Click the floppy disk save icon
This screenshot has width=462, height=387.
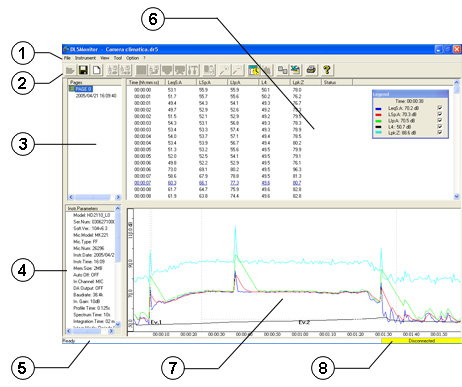tap(83, 70)
